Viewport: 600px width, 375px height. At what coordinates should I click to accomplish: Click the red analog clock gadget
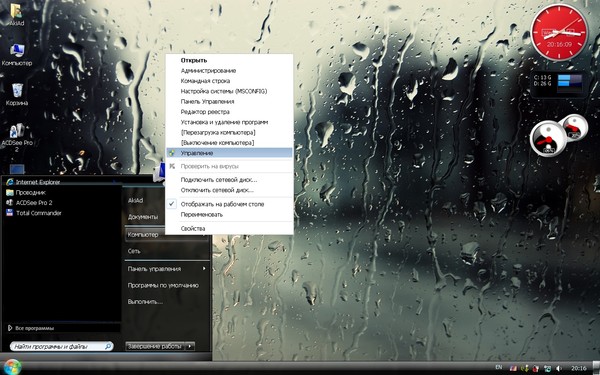coord(559,32)
